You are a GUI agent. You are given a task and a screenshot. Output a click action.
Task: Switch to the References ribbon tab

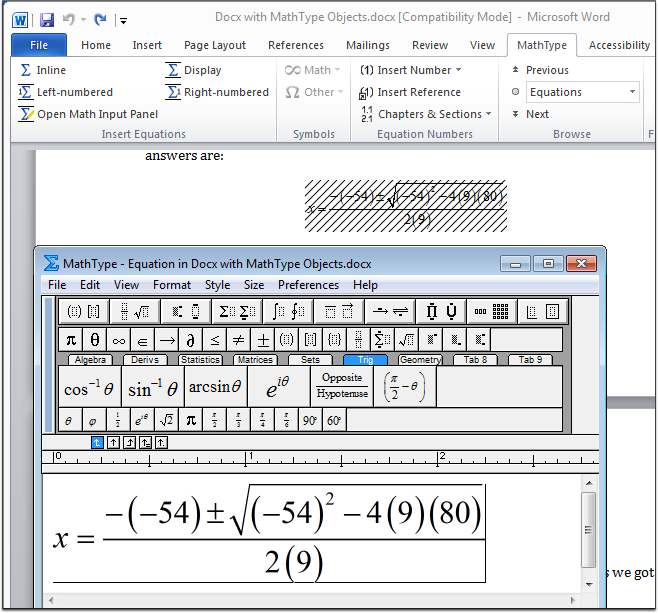click(296, 45)
